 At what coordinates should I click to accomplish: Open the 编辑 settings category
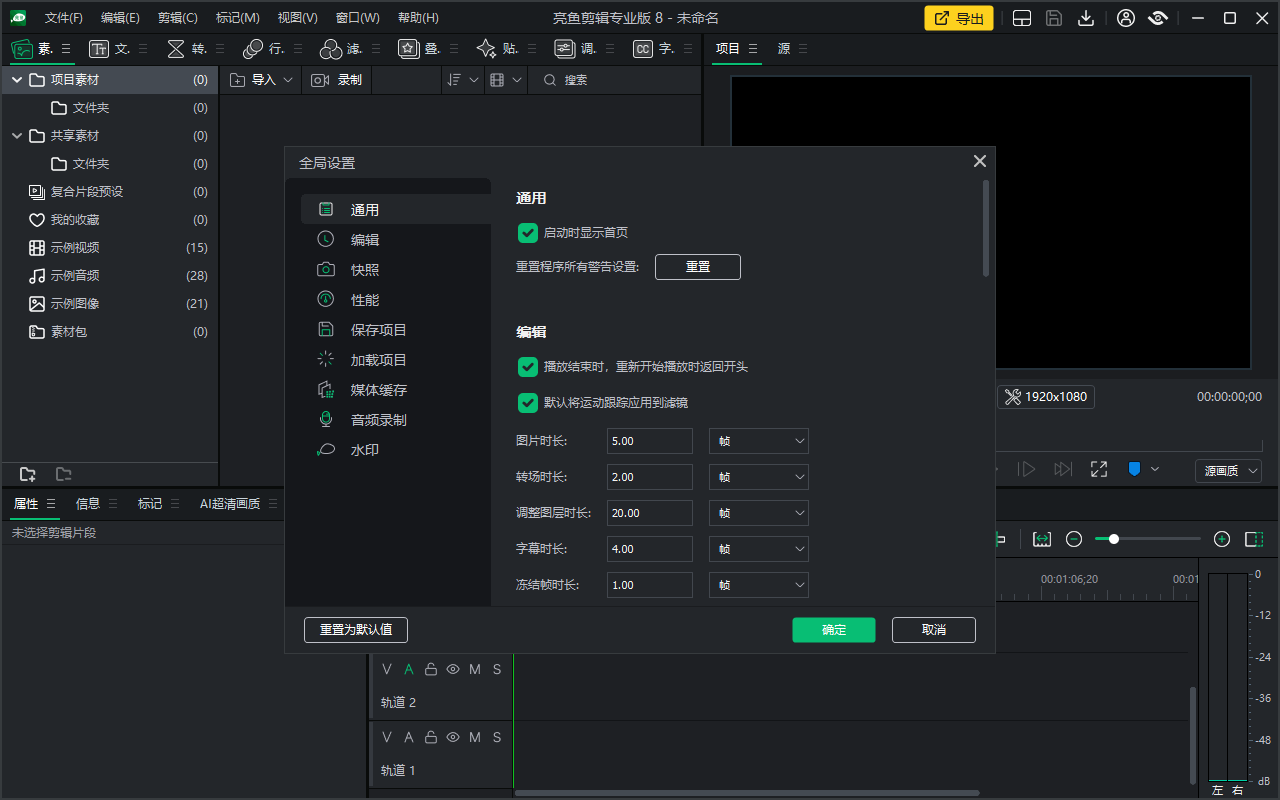point(395,240)
